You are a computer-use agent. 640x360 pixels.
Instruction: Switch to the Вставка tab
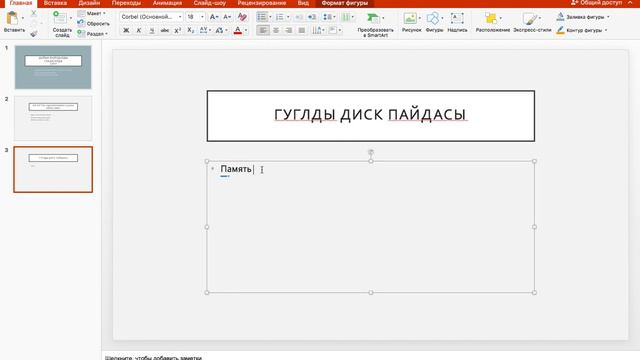click(x=55, y=3)
